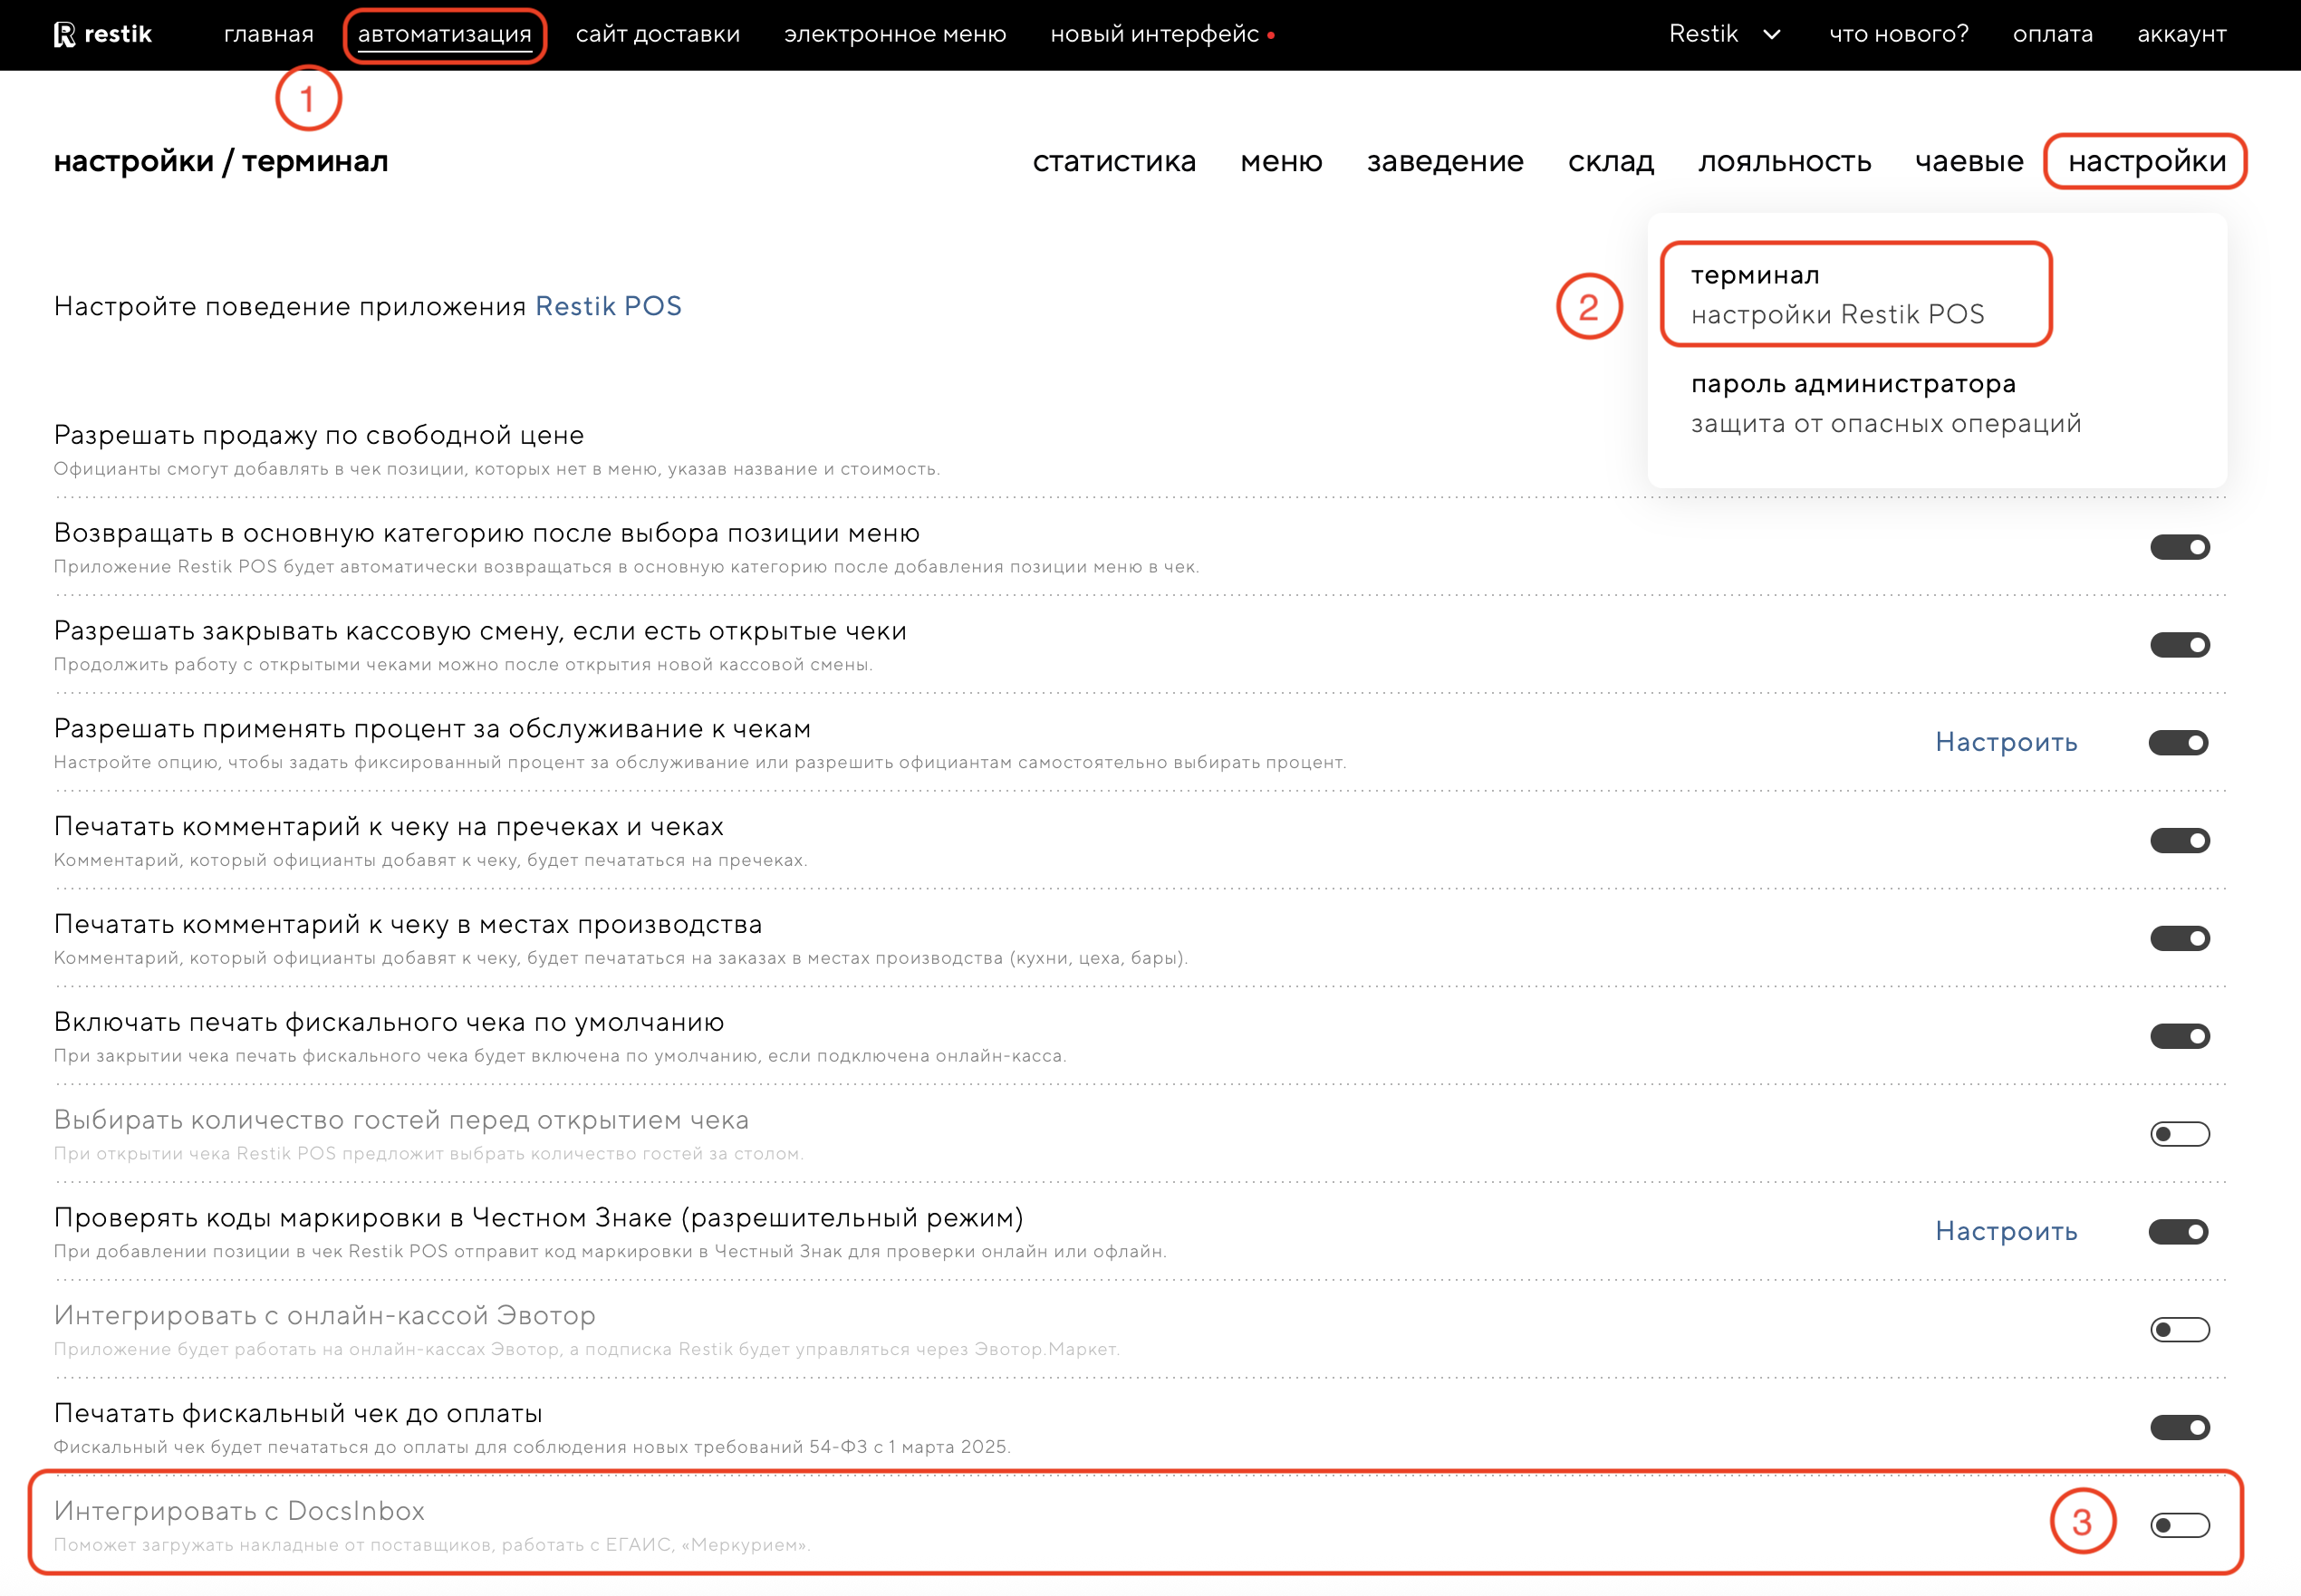Switch to новый интерфейс
Screen dimensions: 2301x1596
pyautogui.click(x=1154, y=34)
